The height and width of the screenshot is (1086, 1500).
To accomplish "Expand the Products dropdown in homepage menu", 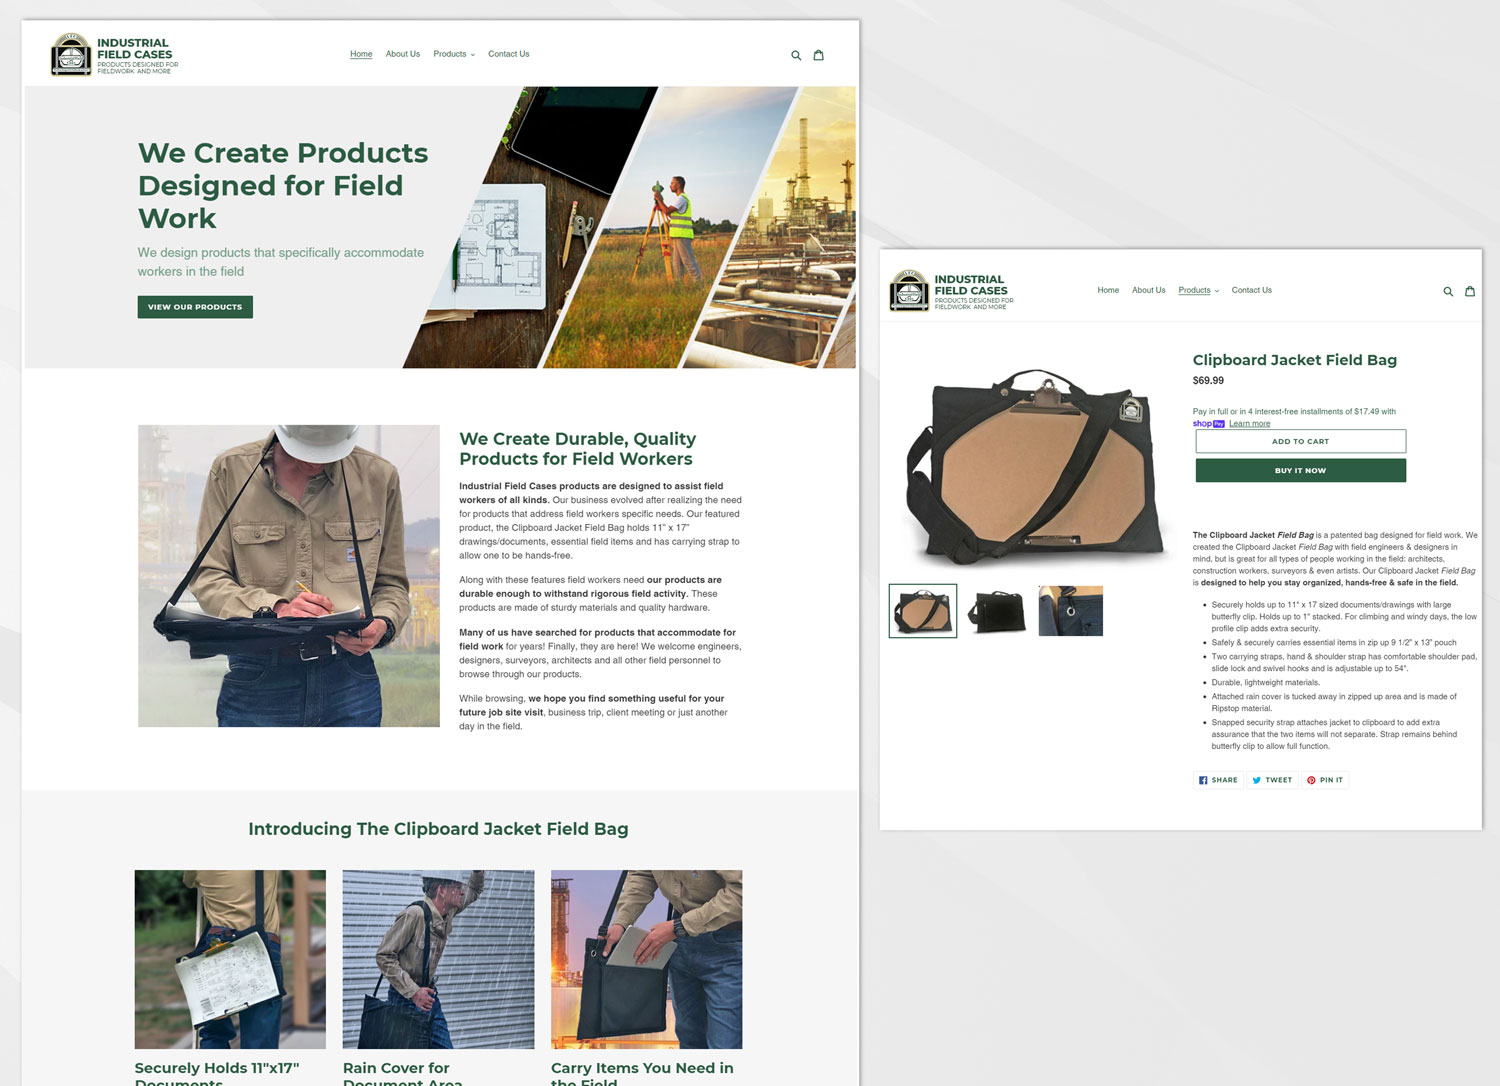I will [454, 54].
